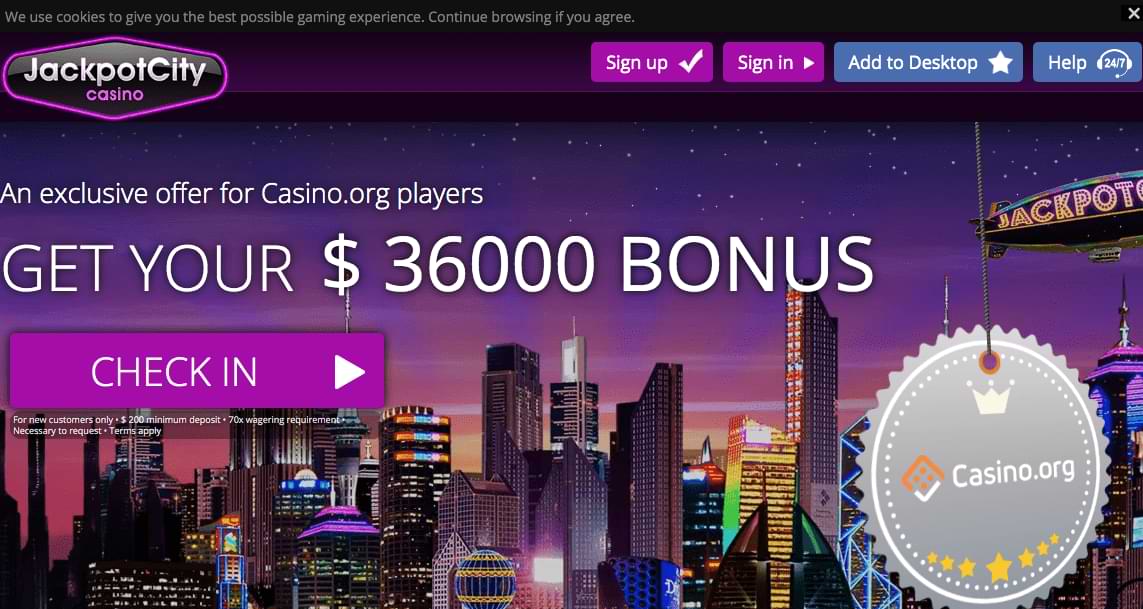Viewport: 1143px width, 609px height.
Task: Click the Casino.org text on the badge
Action: click(x=1013, y=473)
